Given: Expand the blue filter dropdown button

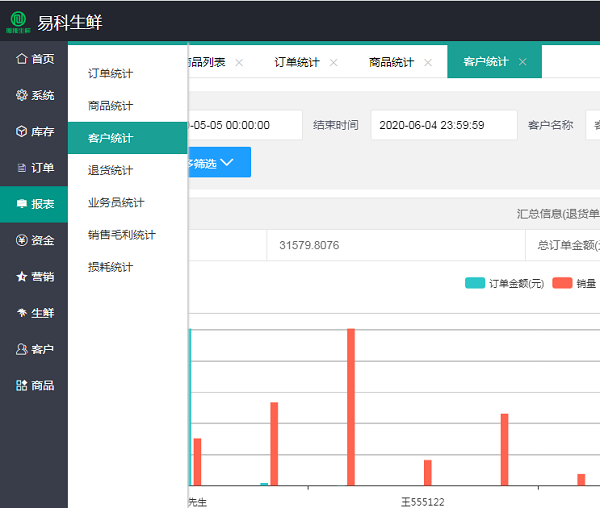Looking at the screenshot, I should coord(219,162).
